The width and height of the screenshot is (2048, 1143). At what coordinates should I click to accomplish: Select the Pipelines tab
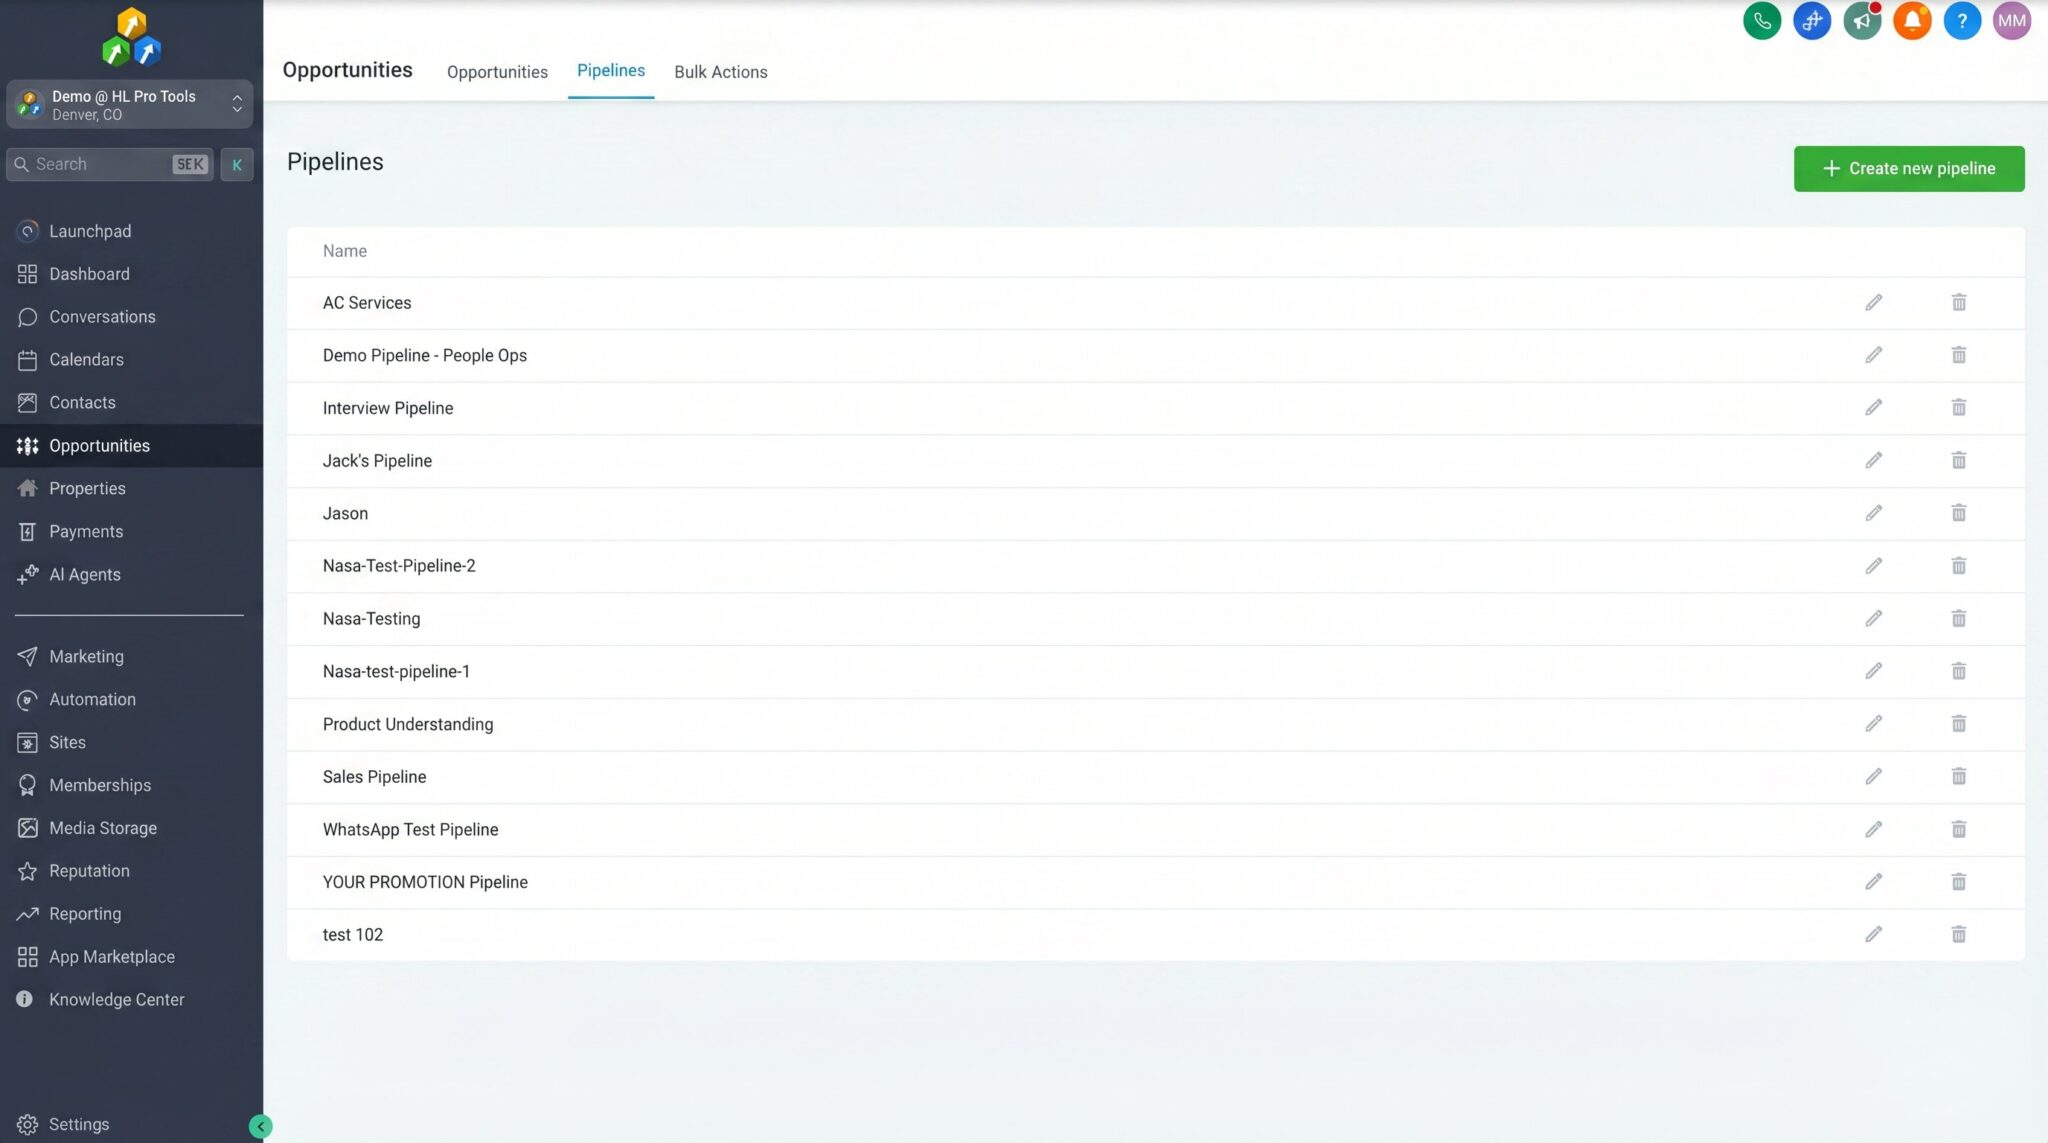(x=610, y=70)
